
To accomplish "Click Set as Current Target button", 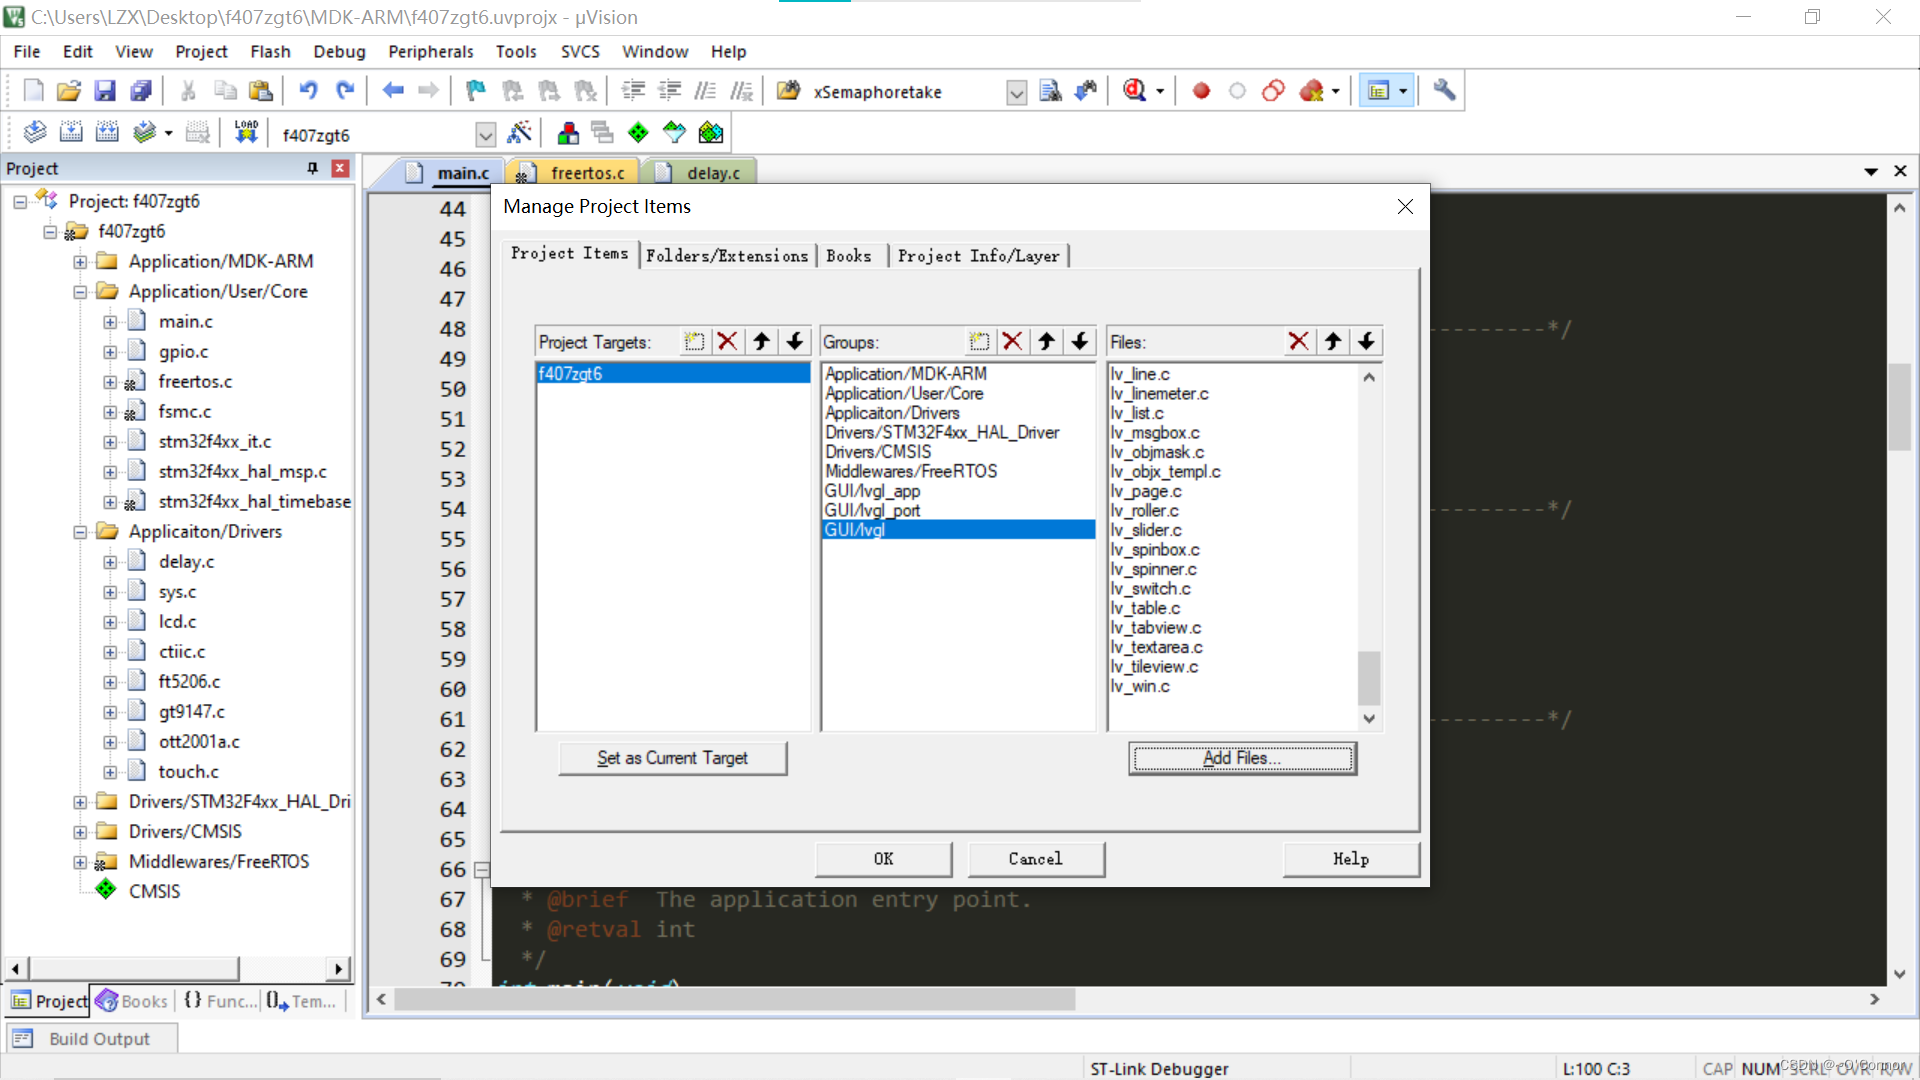I will click(672, 758).
